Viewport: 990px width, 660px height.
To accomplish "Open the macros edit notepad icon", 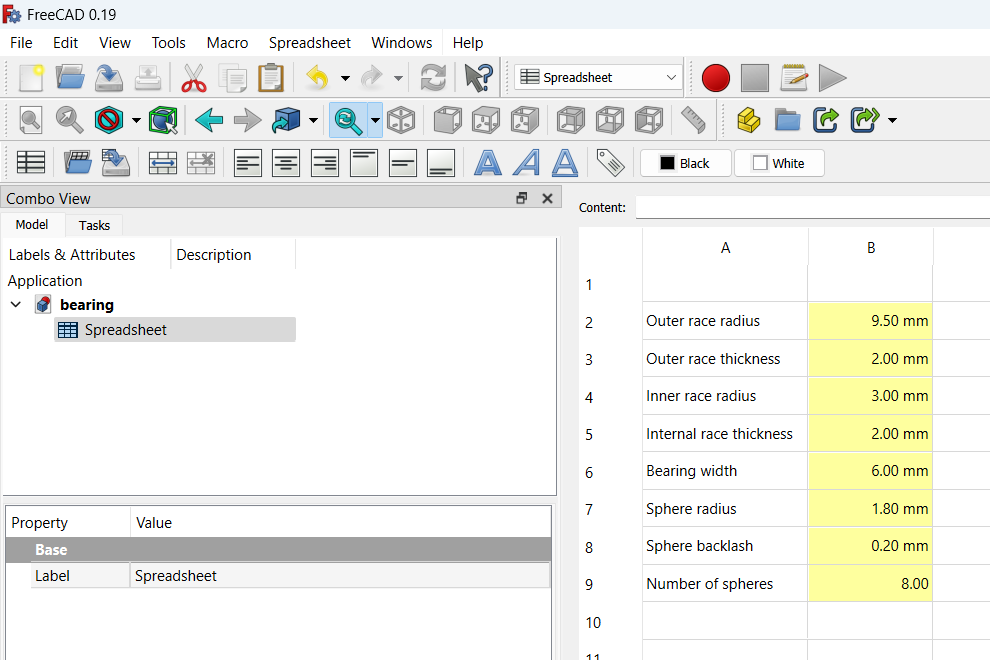I will (794, 78).
